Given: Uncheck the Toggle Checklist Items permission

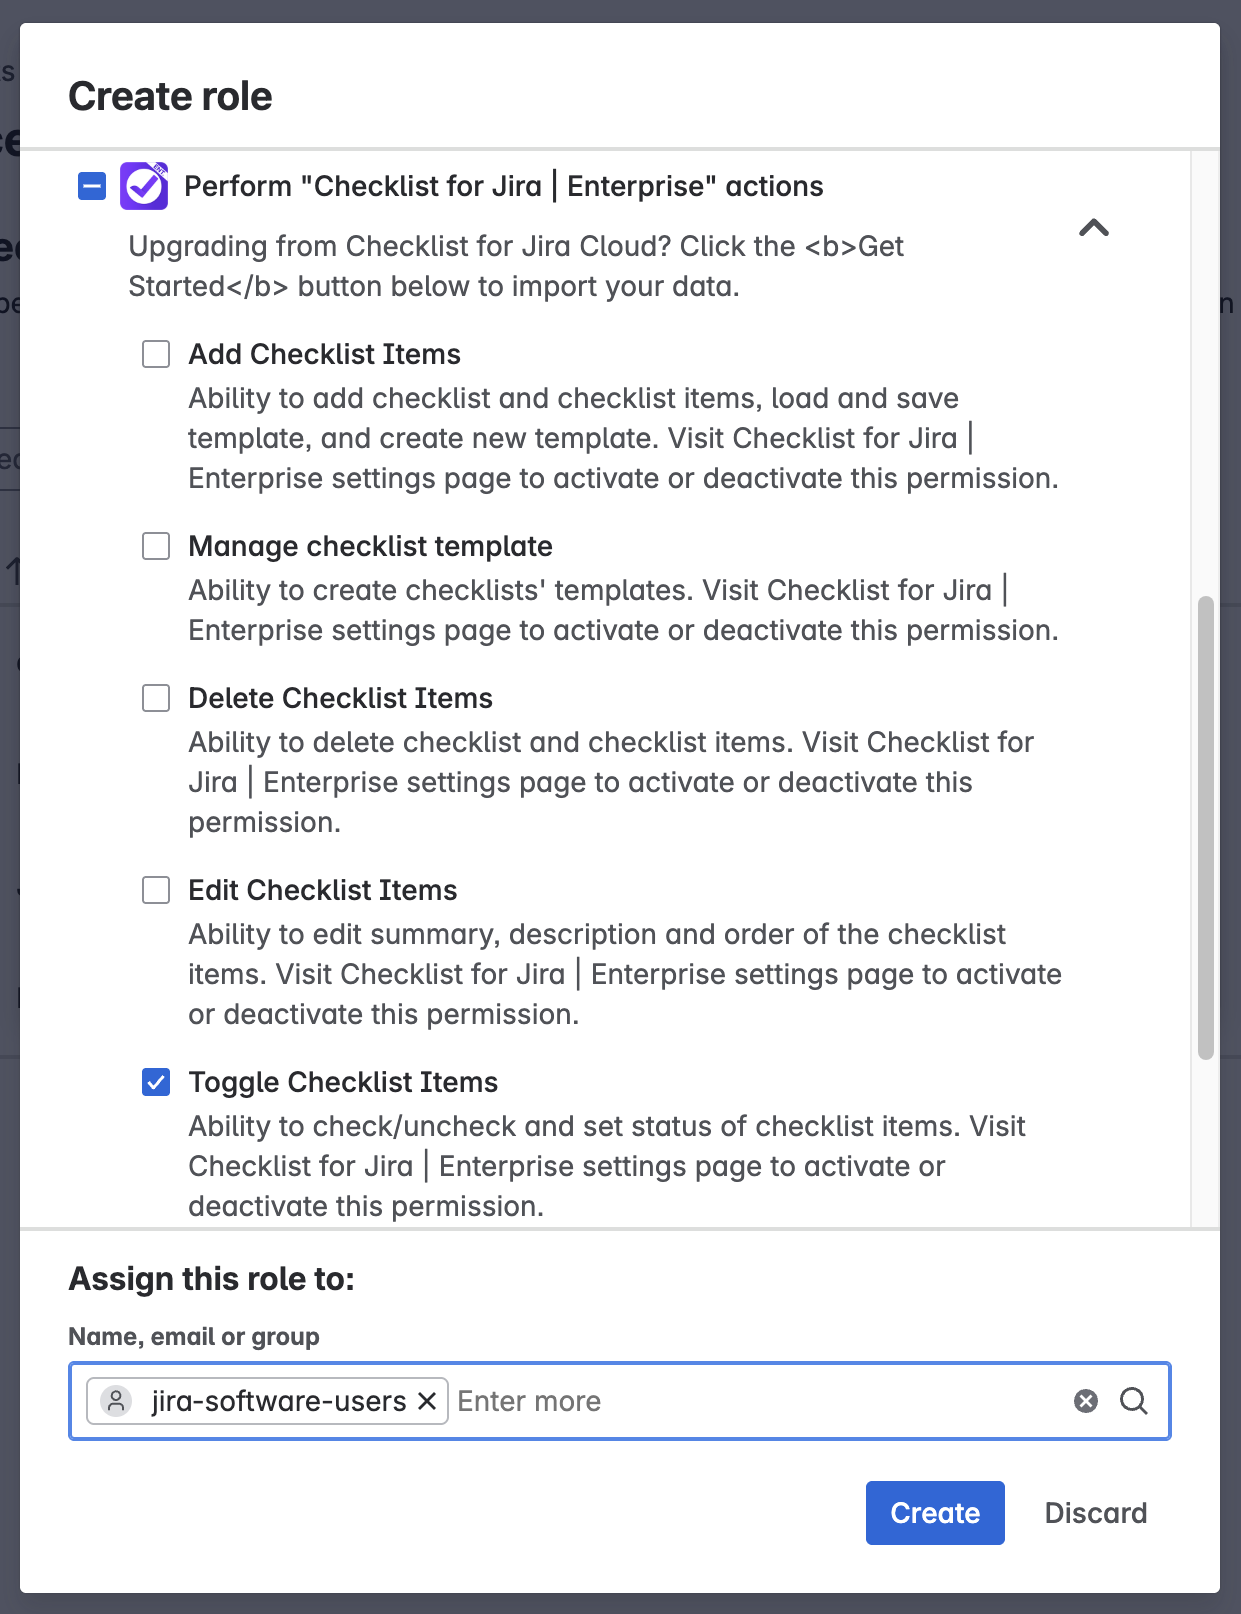Looking at the screenshot, I should point(156,1082).
